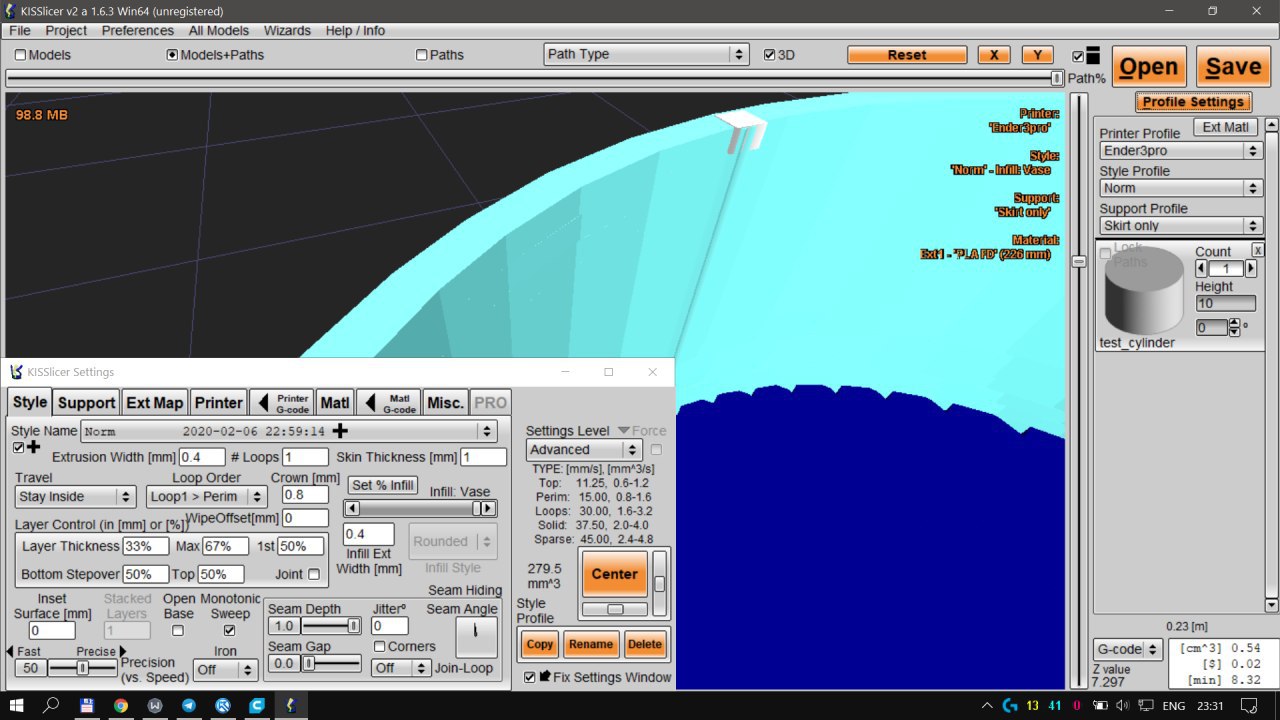Click the orange Reset button
The width and height of the screenshot is (1280, 720).
[x=907, y=55]
